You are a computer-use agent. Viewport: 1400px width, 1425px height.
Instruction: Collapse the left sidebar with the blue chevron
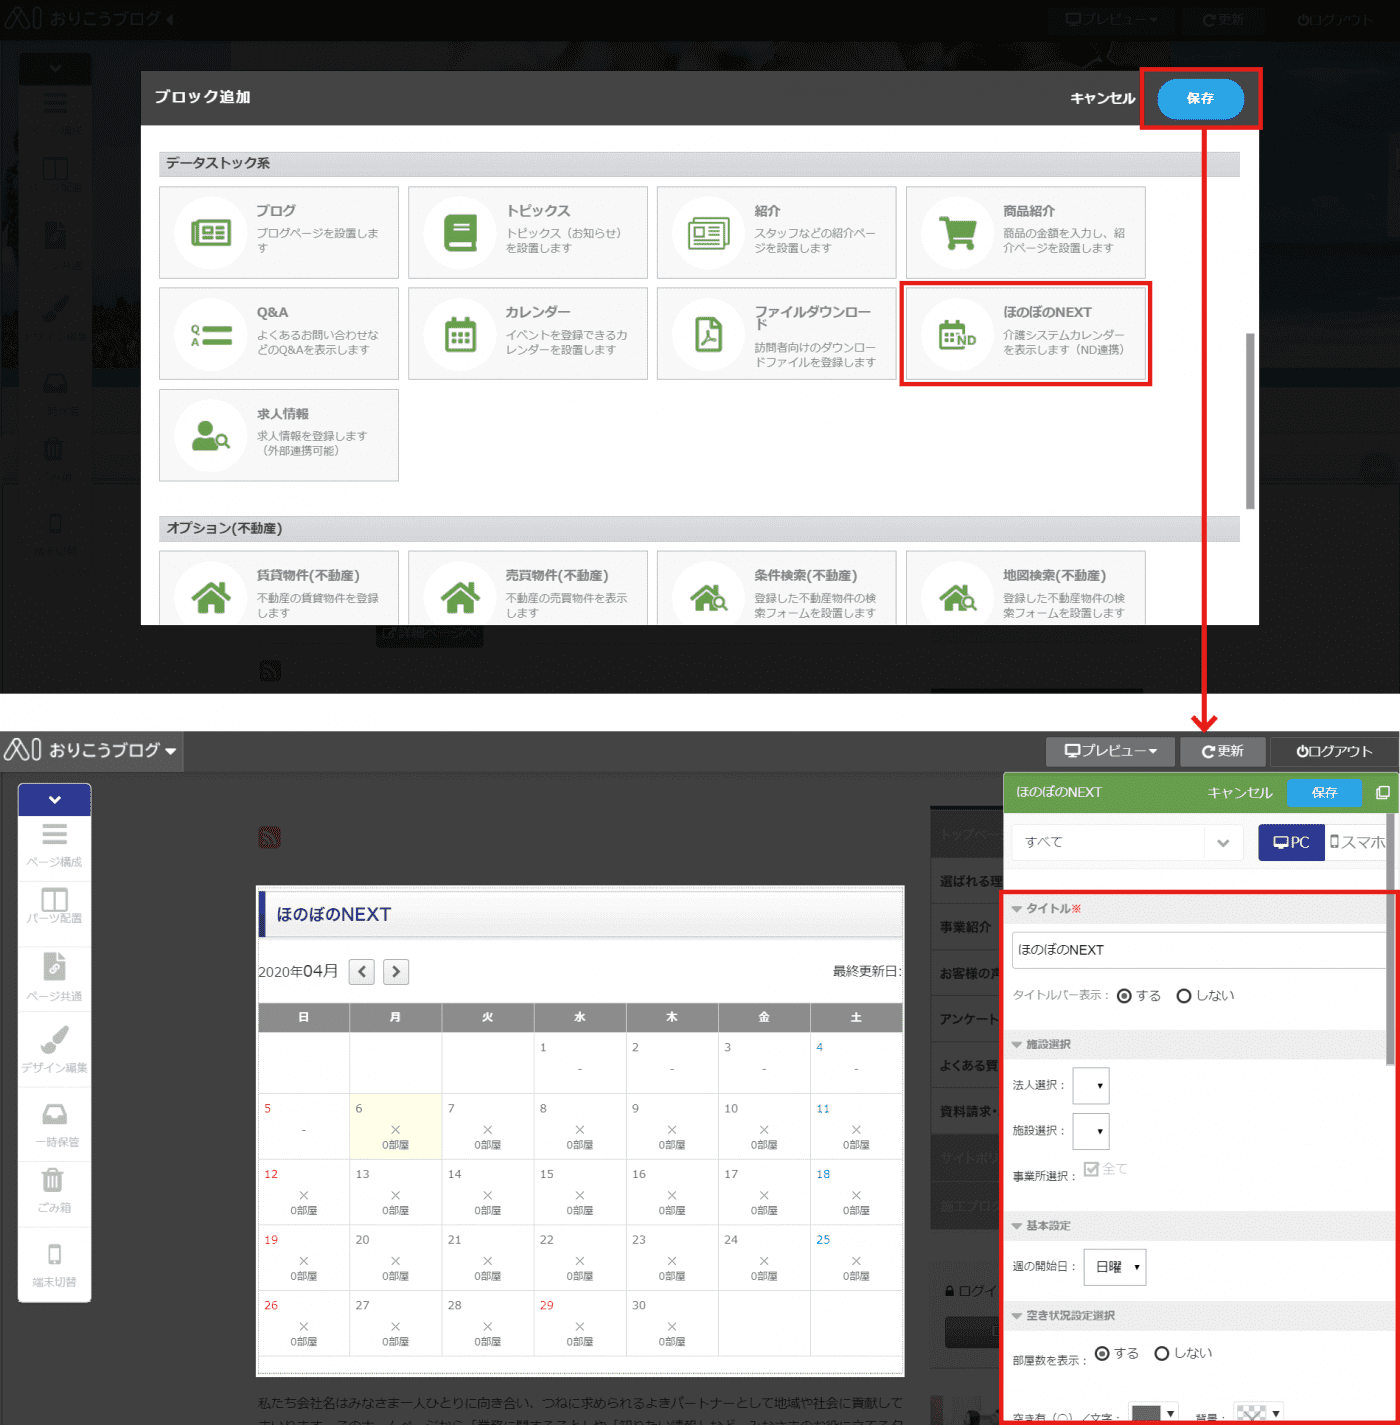click(55, 799)
